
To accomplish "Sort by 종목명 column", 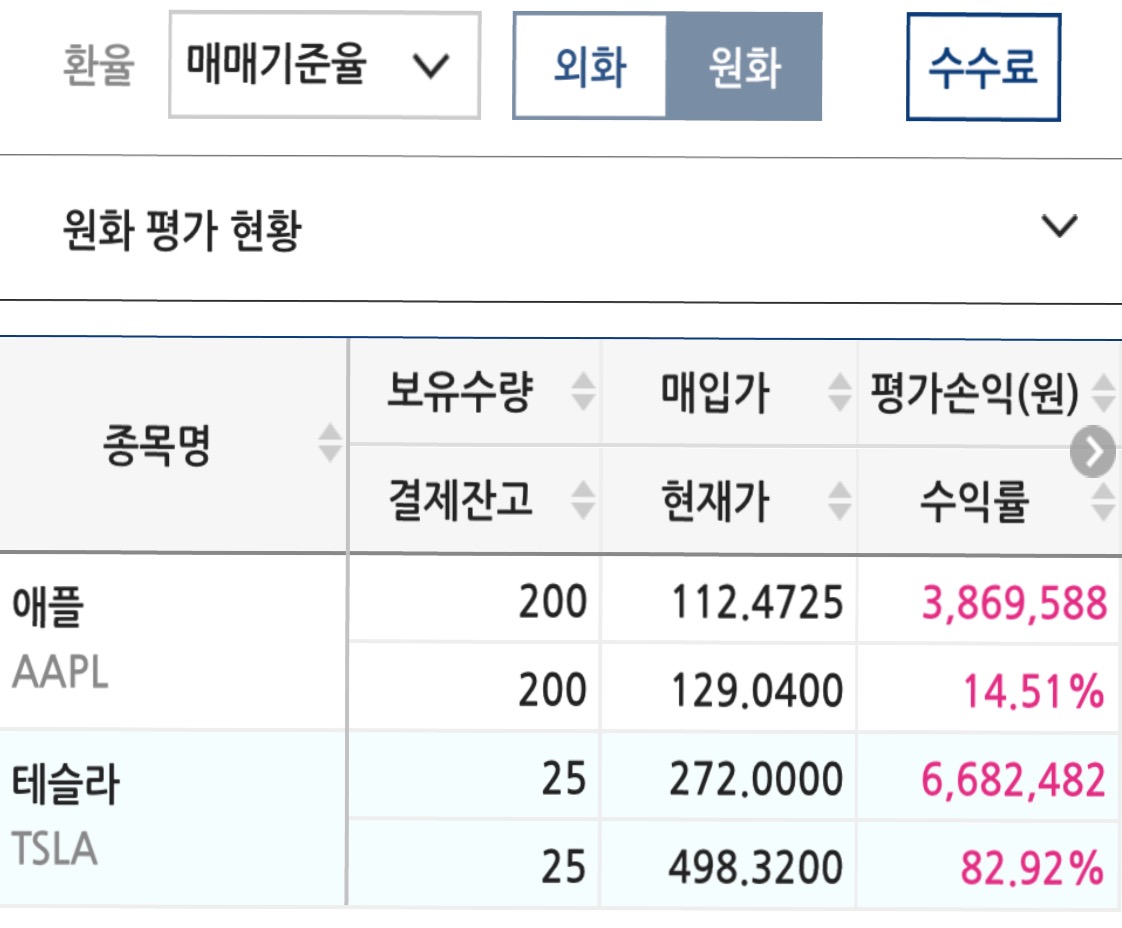I will 330,443.
